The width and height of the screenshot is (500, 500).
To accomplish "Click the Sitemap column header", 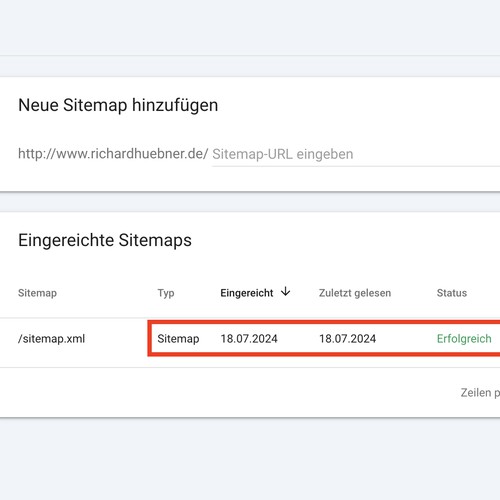I will click(37, 293).
